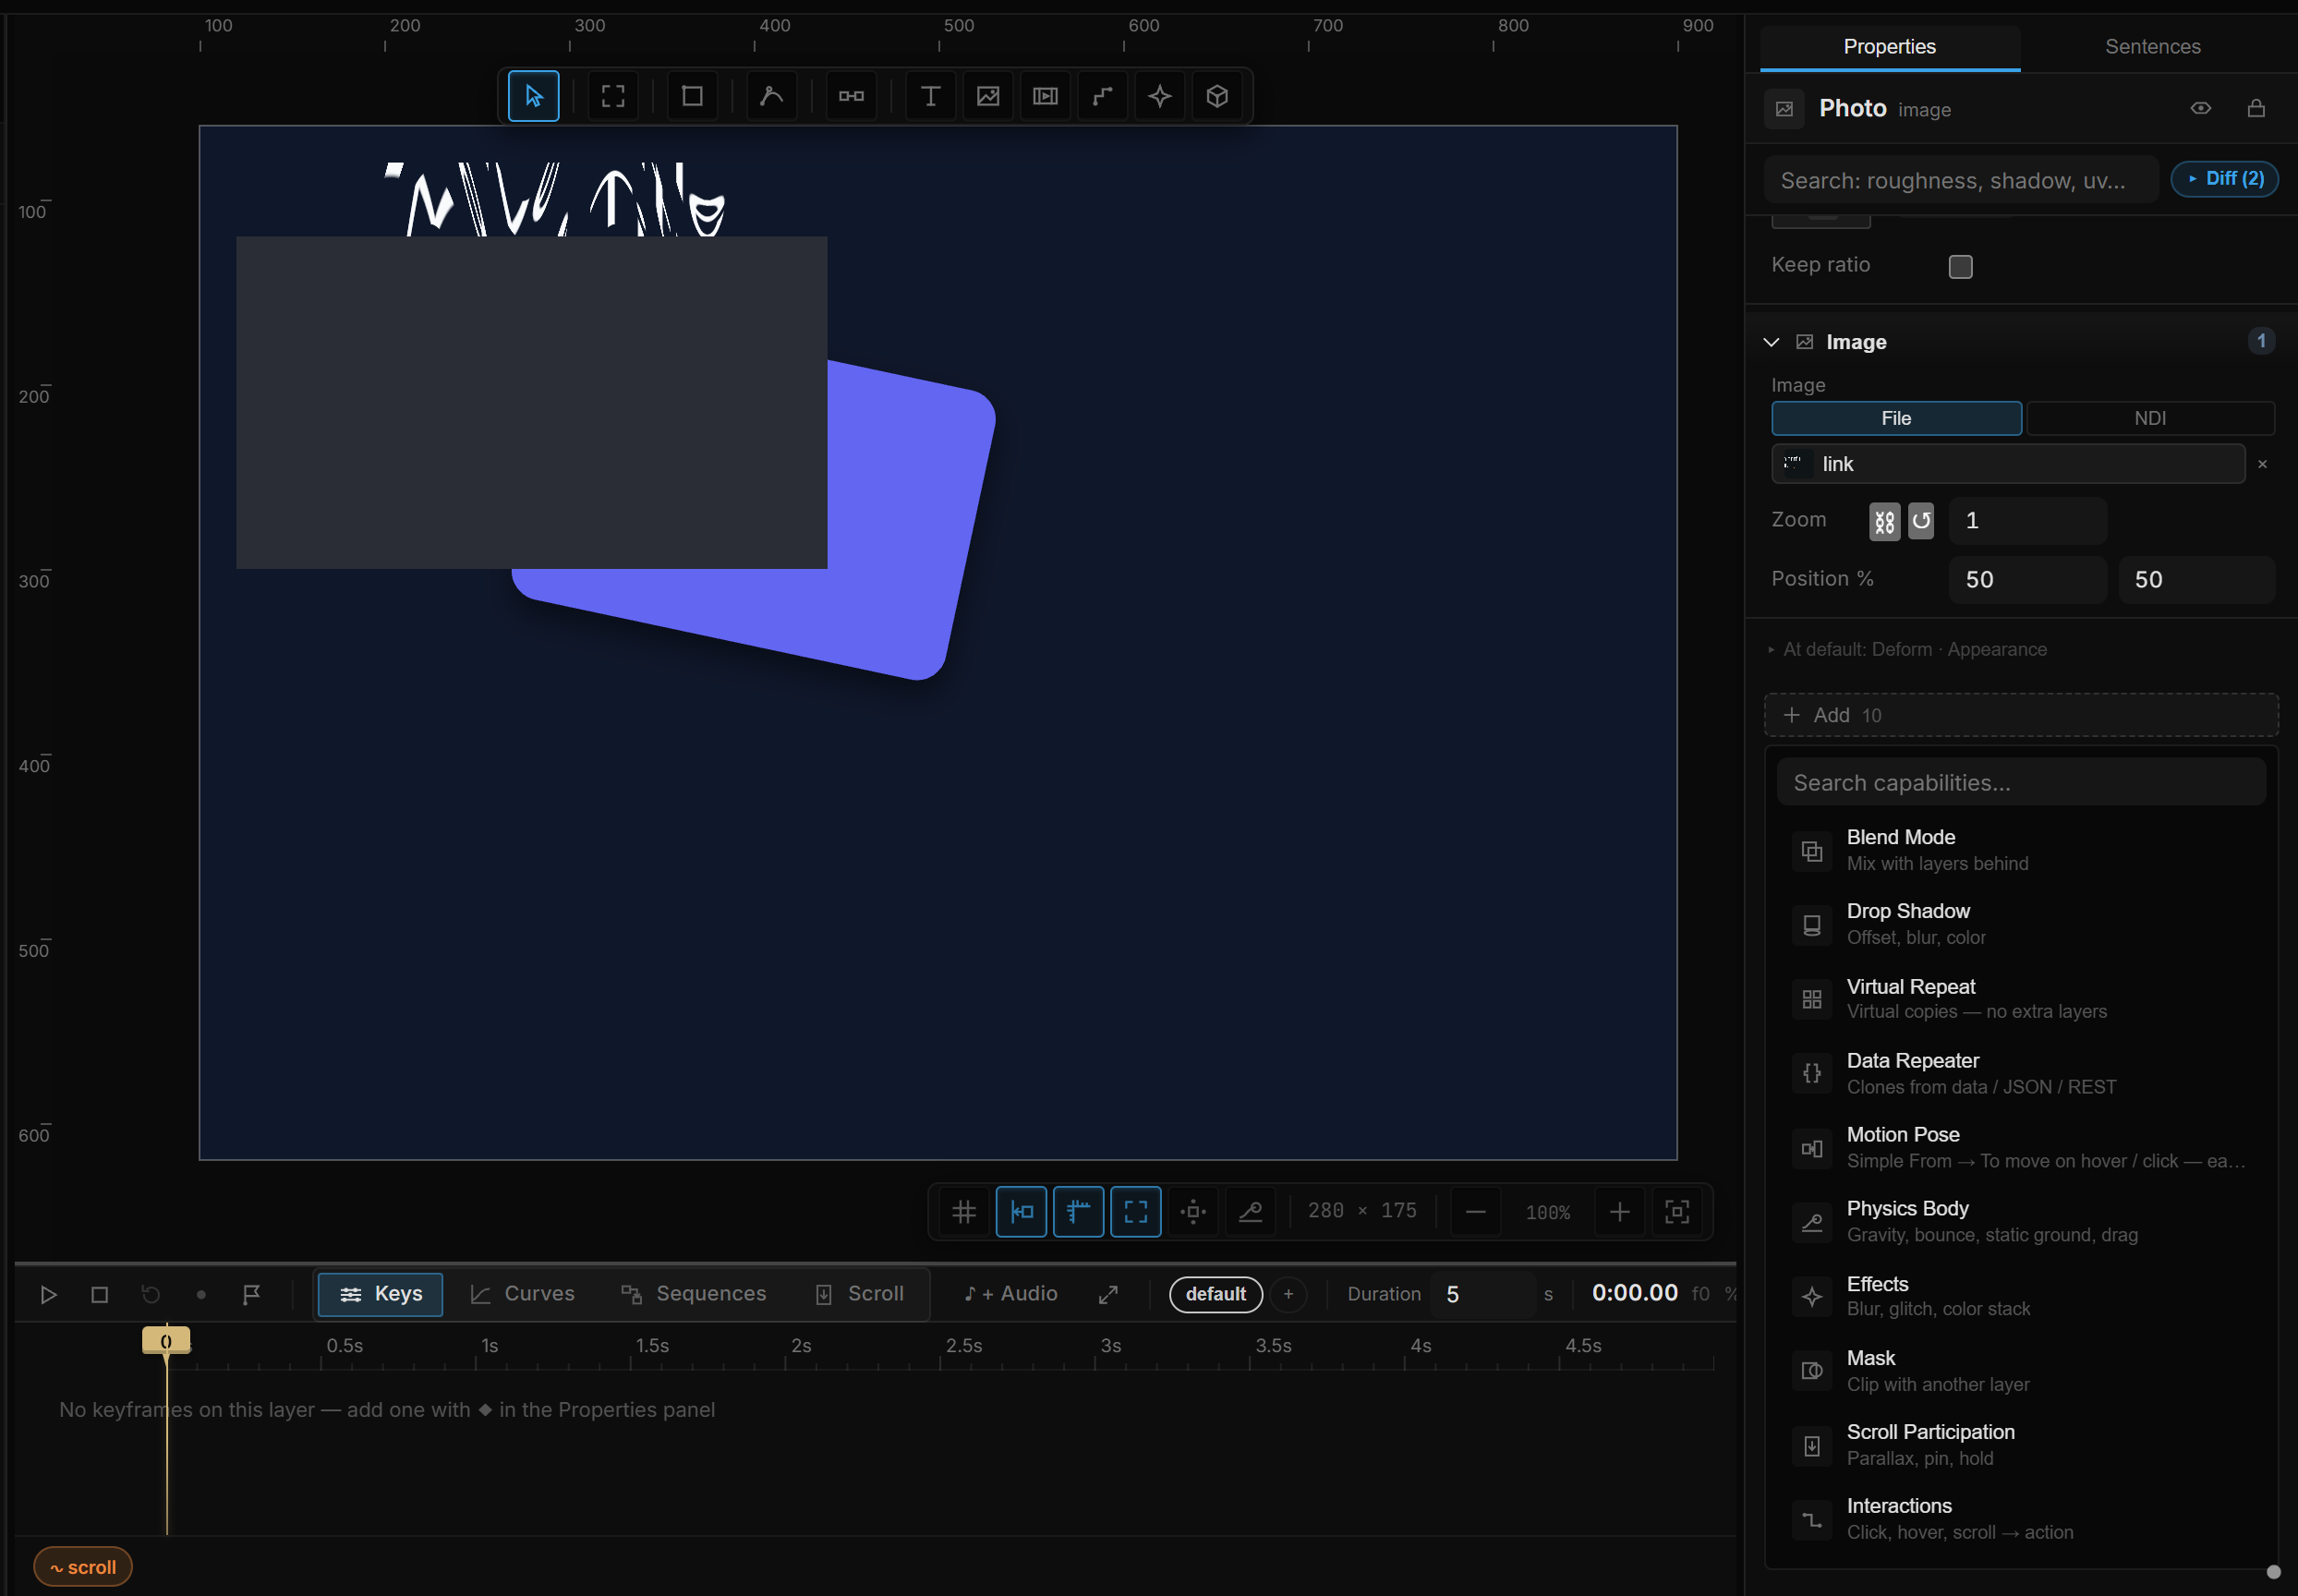Image resolution: width=2298 pixels, height=1596 pixels.
Task: Select the sparkle star tool
Action: click(x=1160, y=96)
